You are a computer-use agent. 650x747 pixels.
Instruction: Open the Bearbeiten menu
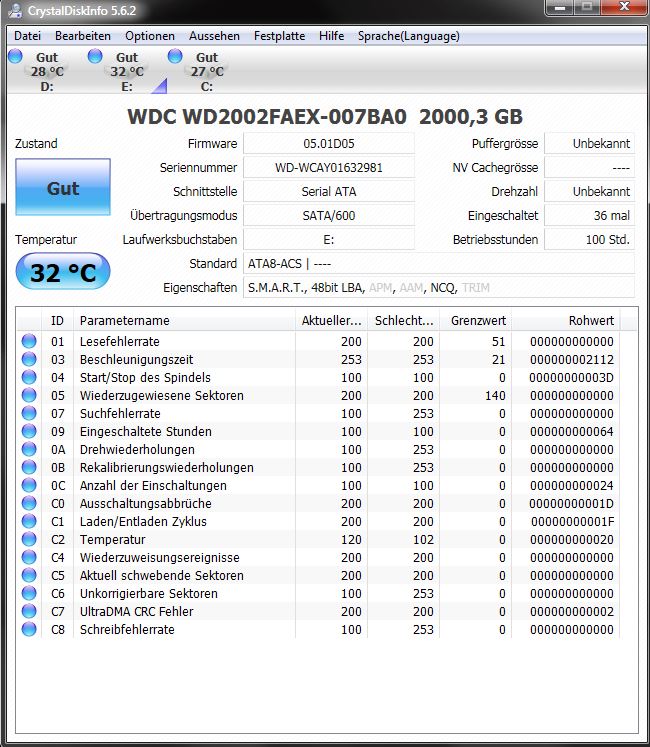tap(83, 36)
